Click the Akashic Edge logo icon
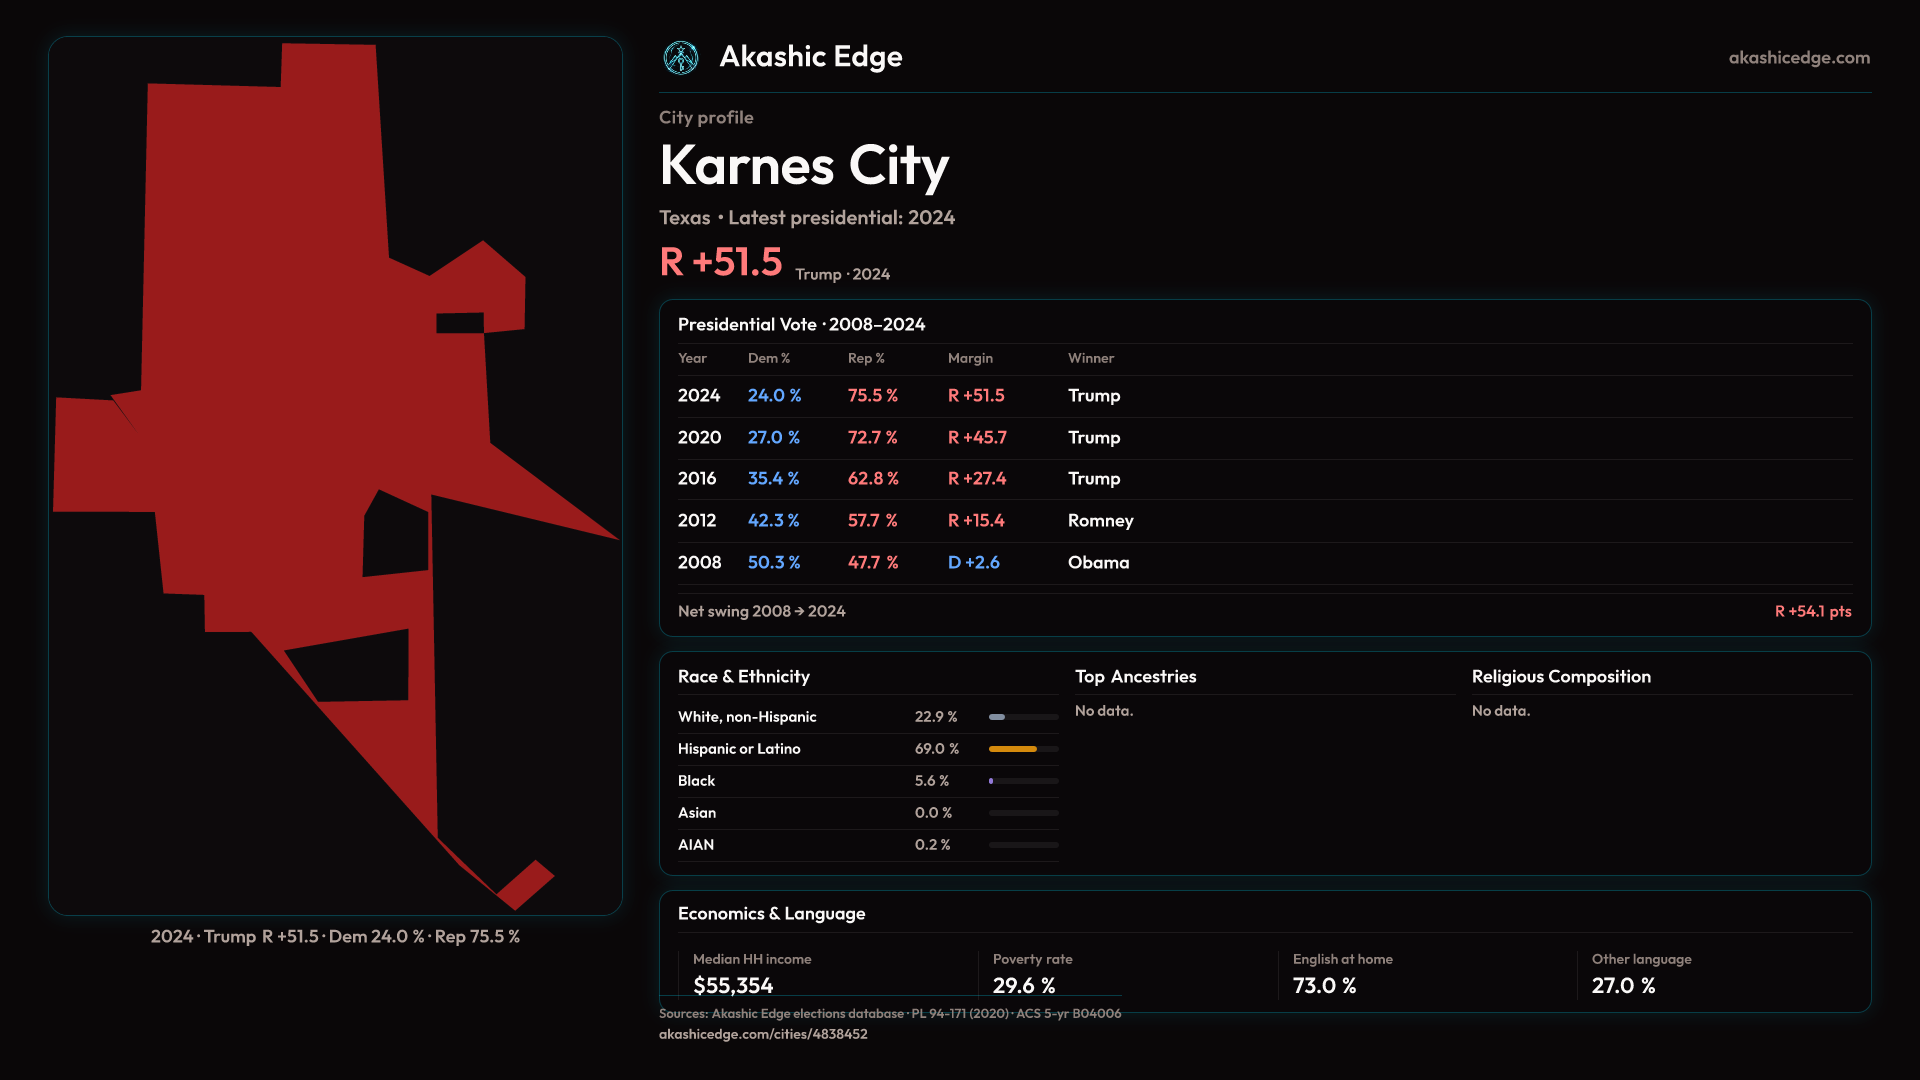 pos(681,58)
